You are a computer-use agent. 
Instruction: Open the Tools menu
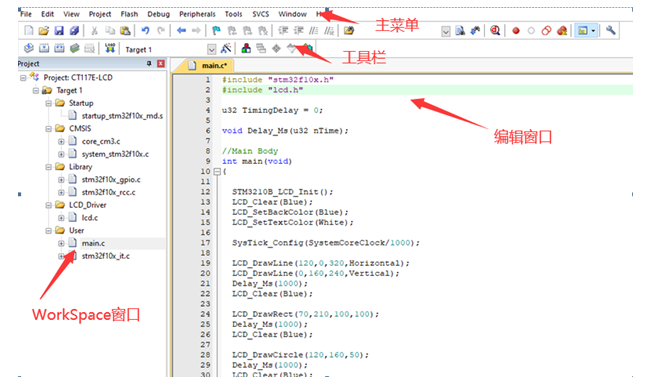(x=233, y=14)
